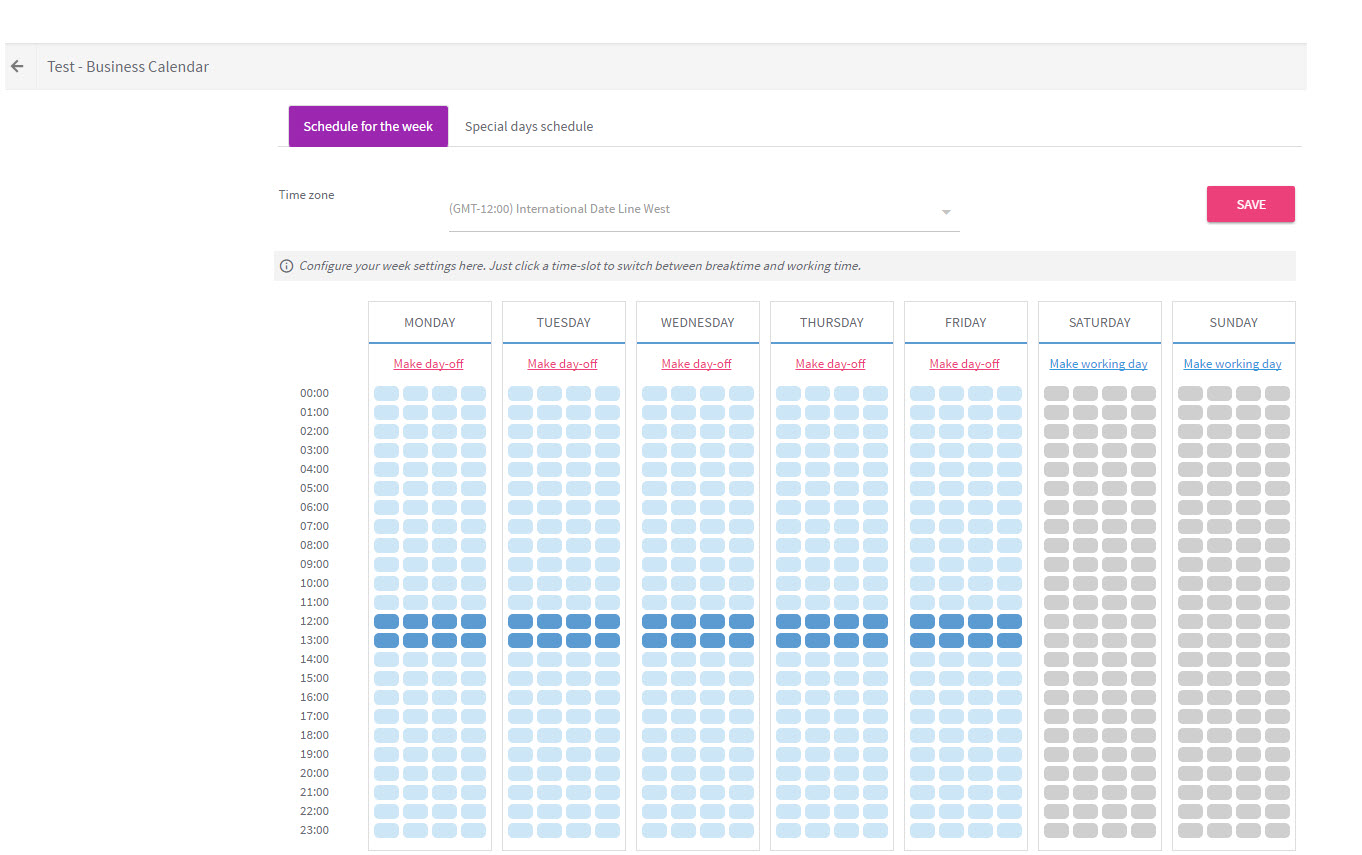The width and height of the screenshot is (1362, 855).
Task: Toggle Thursday's last 20:00 slot
Action: tap(875, 774)
